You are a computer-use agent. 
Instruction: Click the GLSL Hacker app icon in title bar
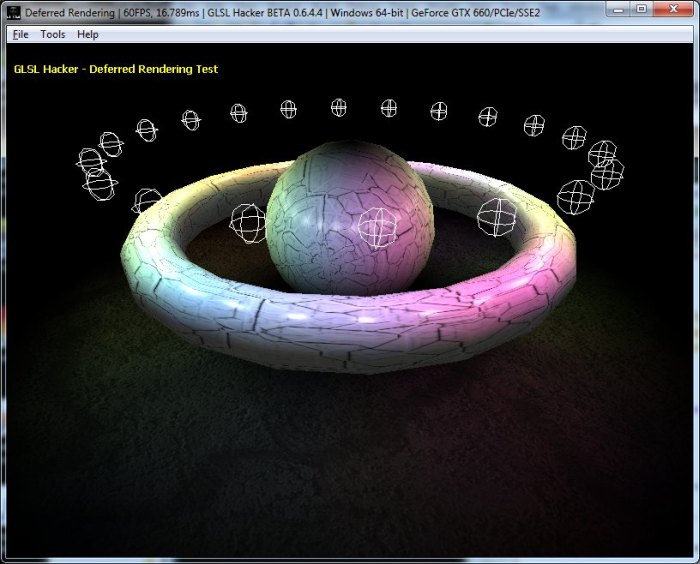[13, 12]
